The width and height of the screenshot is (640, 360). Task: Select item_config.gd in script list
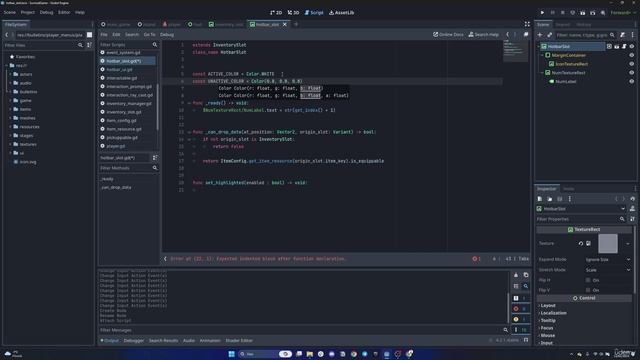121,120
